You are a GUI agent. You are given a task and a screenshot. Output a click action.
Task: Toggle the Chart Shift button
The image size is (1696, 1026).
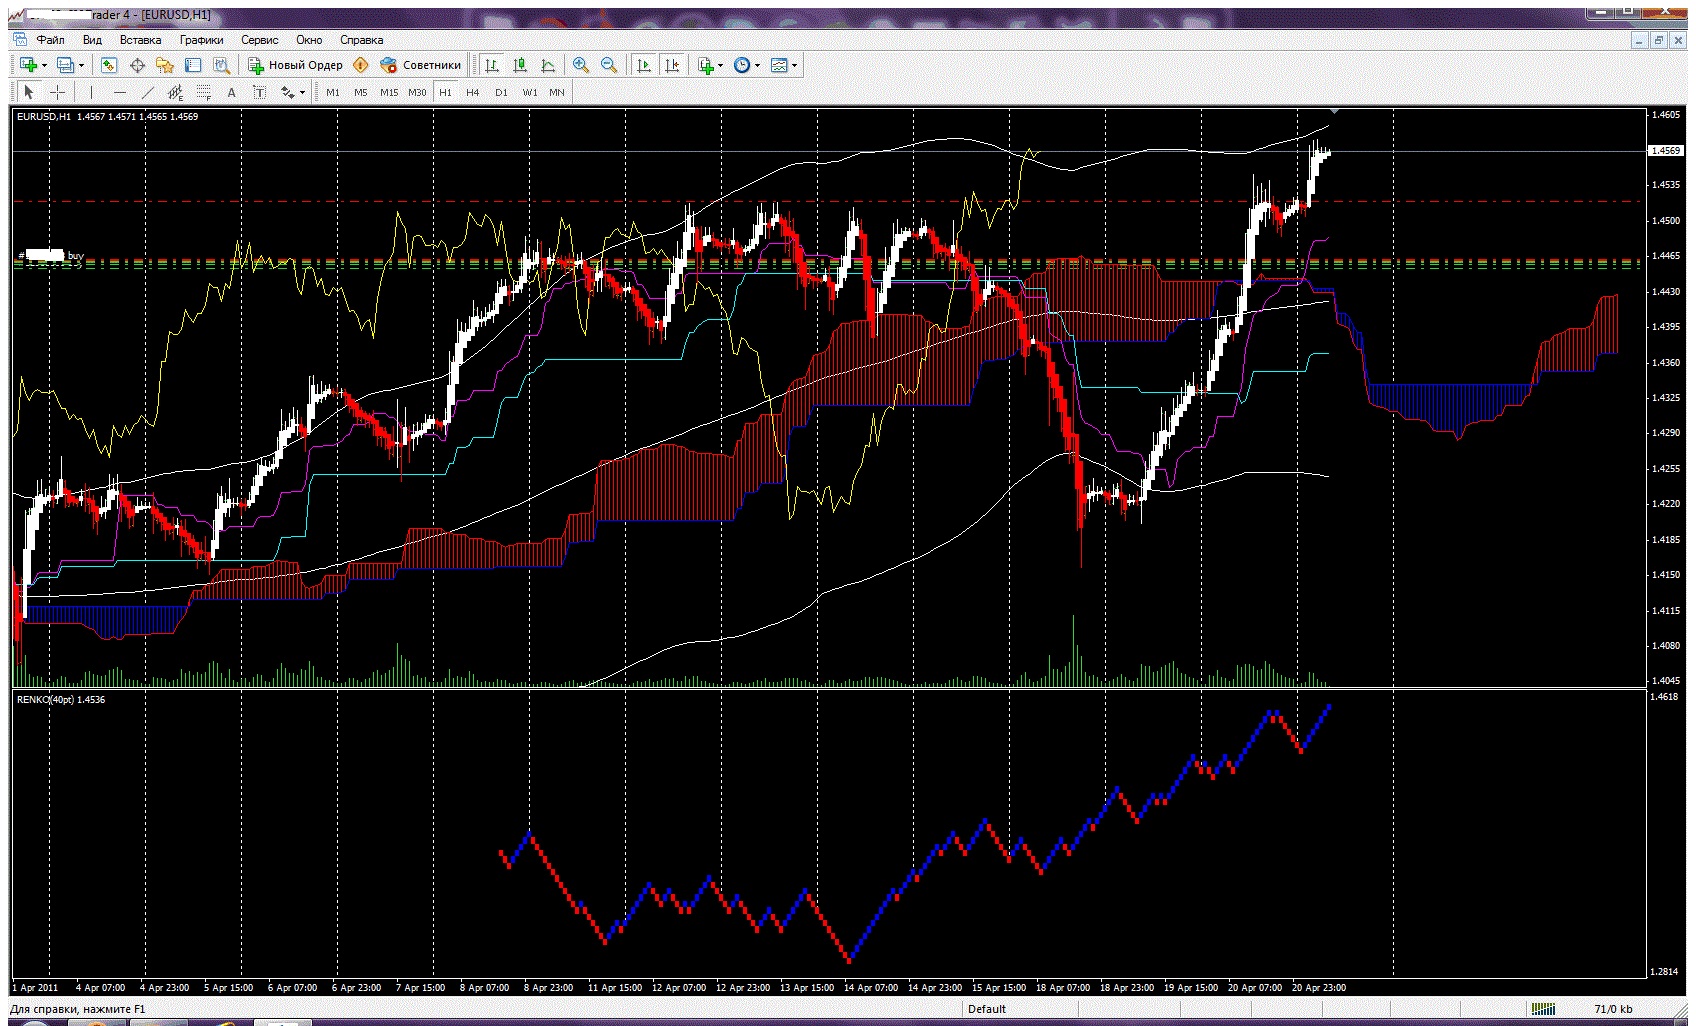[672, 65]
